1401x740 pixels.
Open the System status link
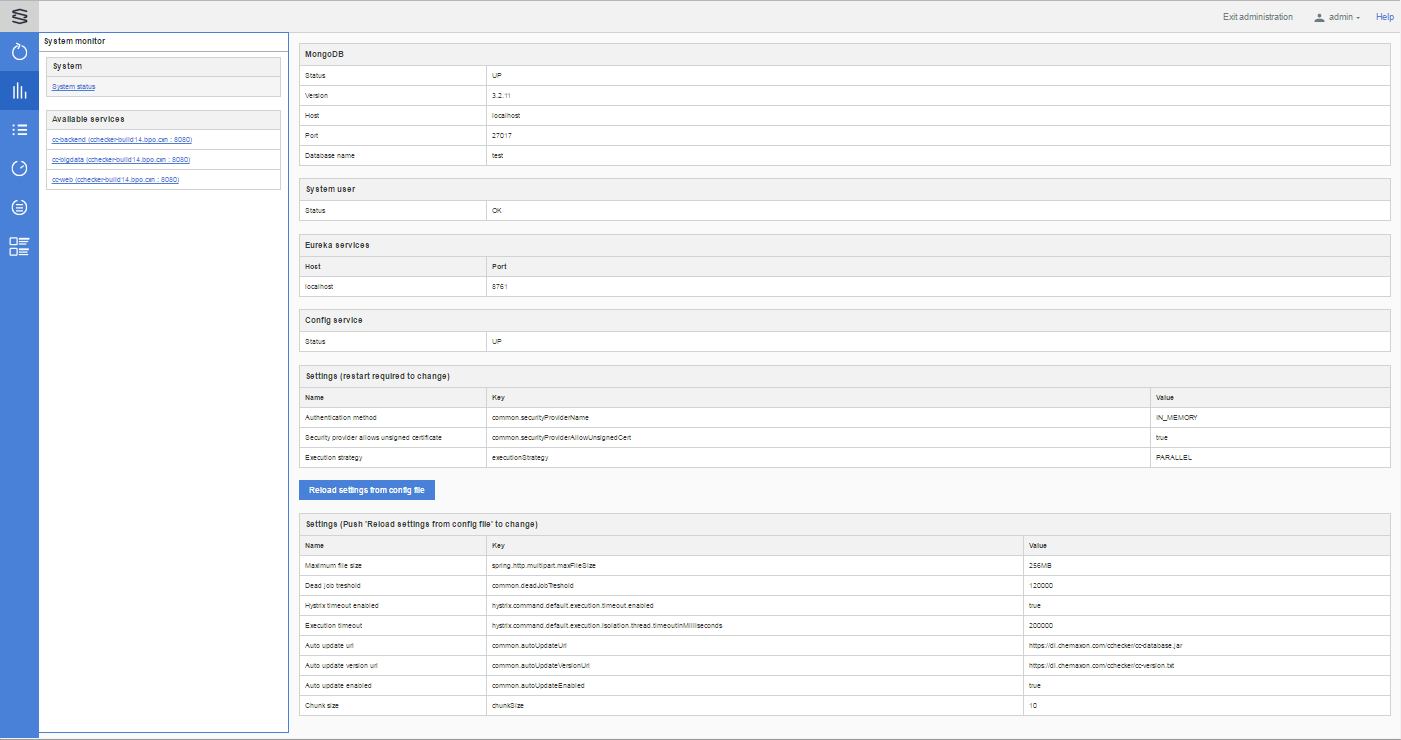click(73, 87)
